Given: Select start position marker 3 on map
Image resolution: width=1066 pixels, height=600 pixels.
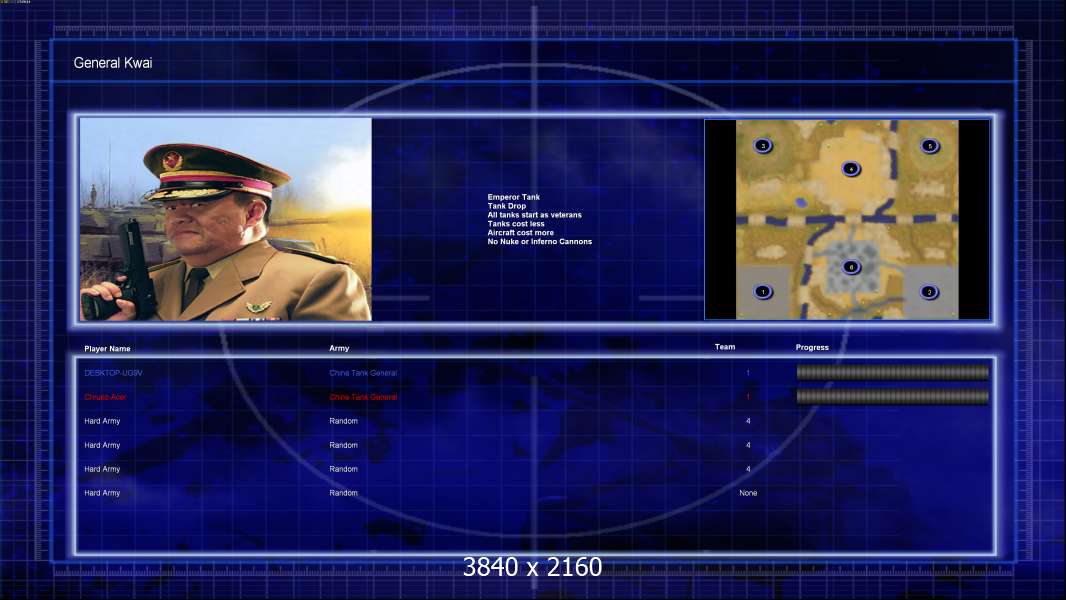Looking at the screenshot, I should (x=763, y=145).
